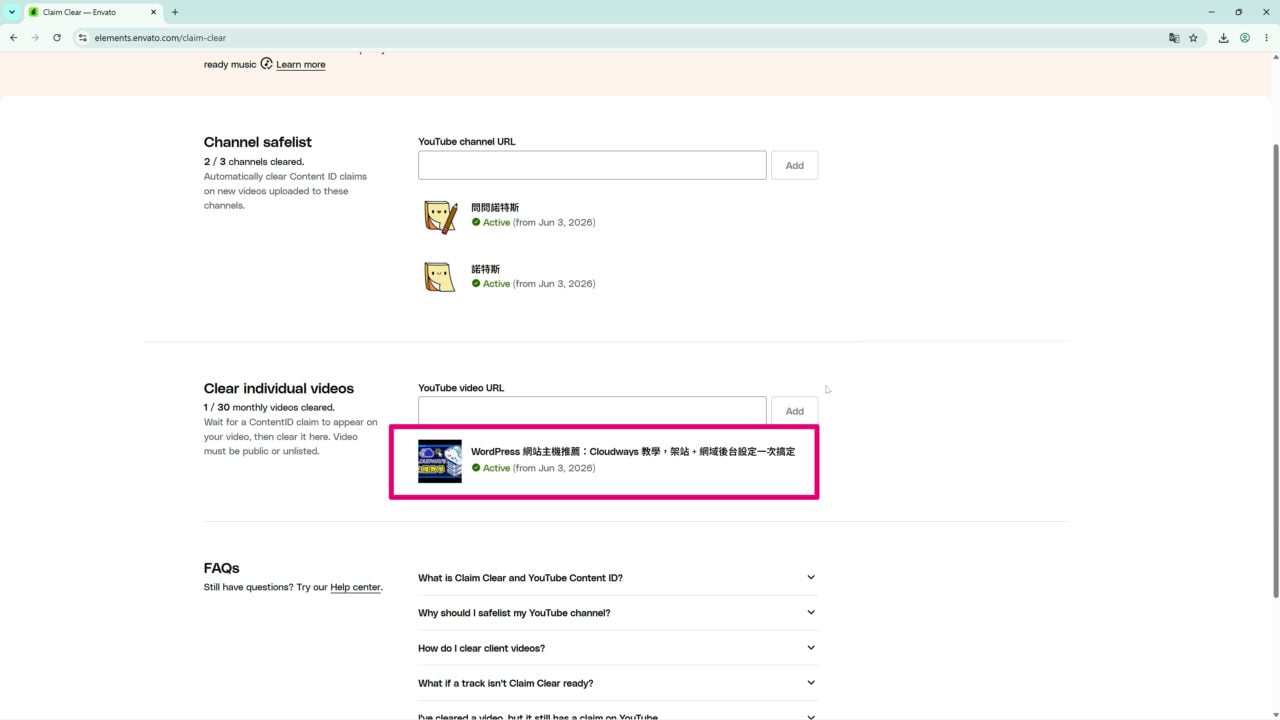Expand "What is Claim Clear and YouTube Content ID?"
1280x720 pixels.
tap(618, 578)
